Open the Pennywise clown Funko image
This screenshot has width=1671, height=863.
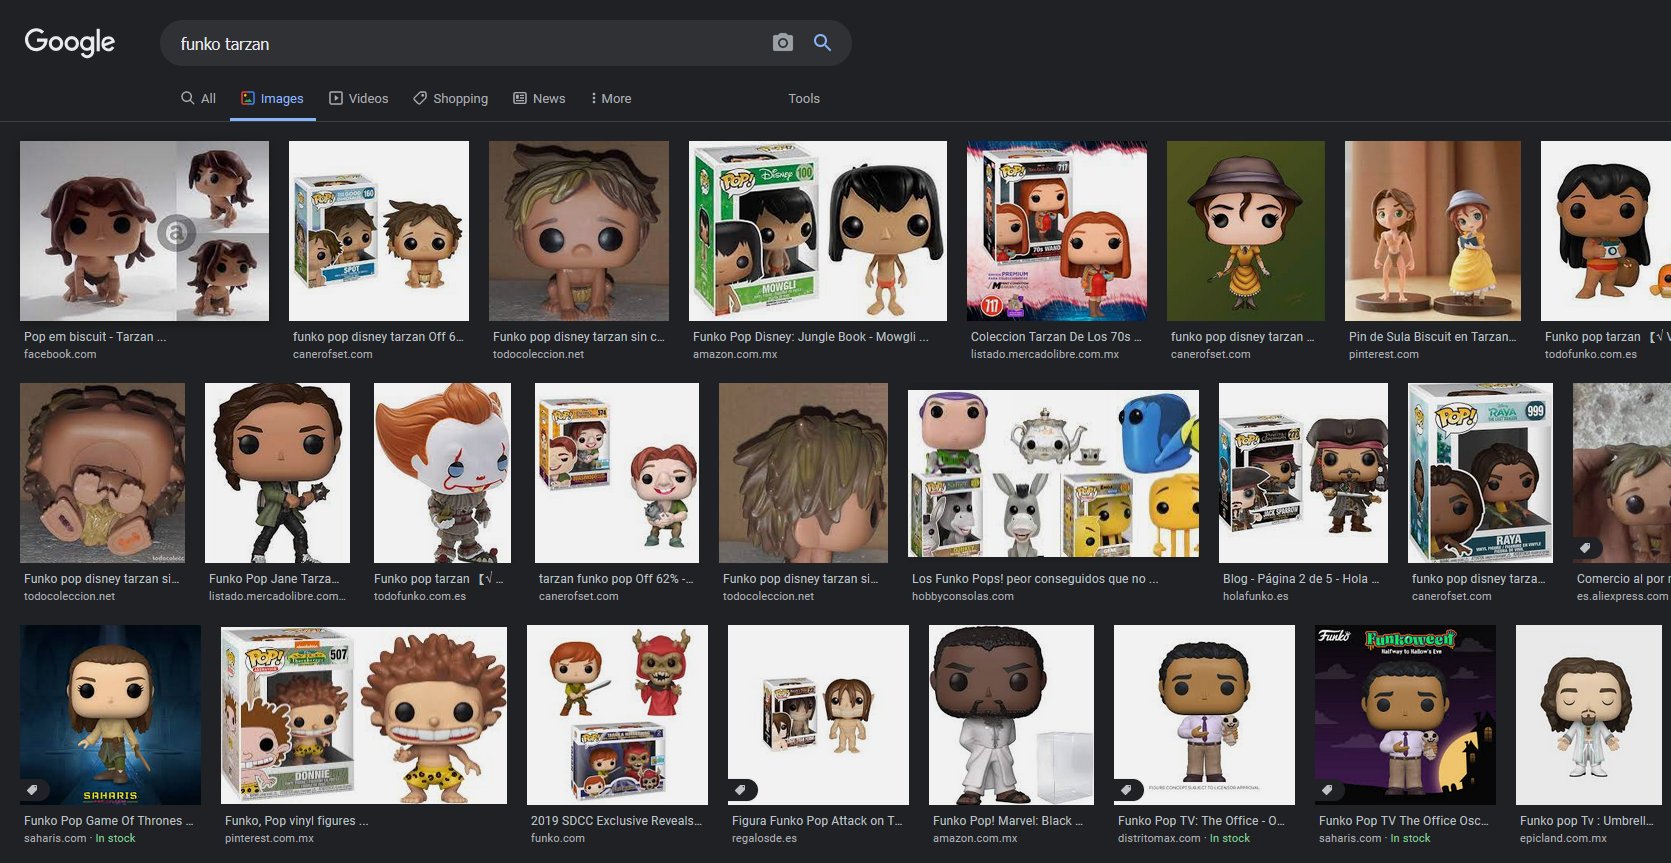click(x=442, y=473)
